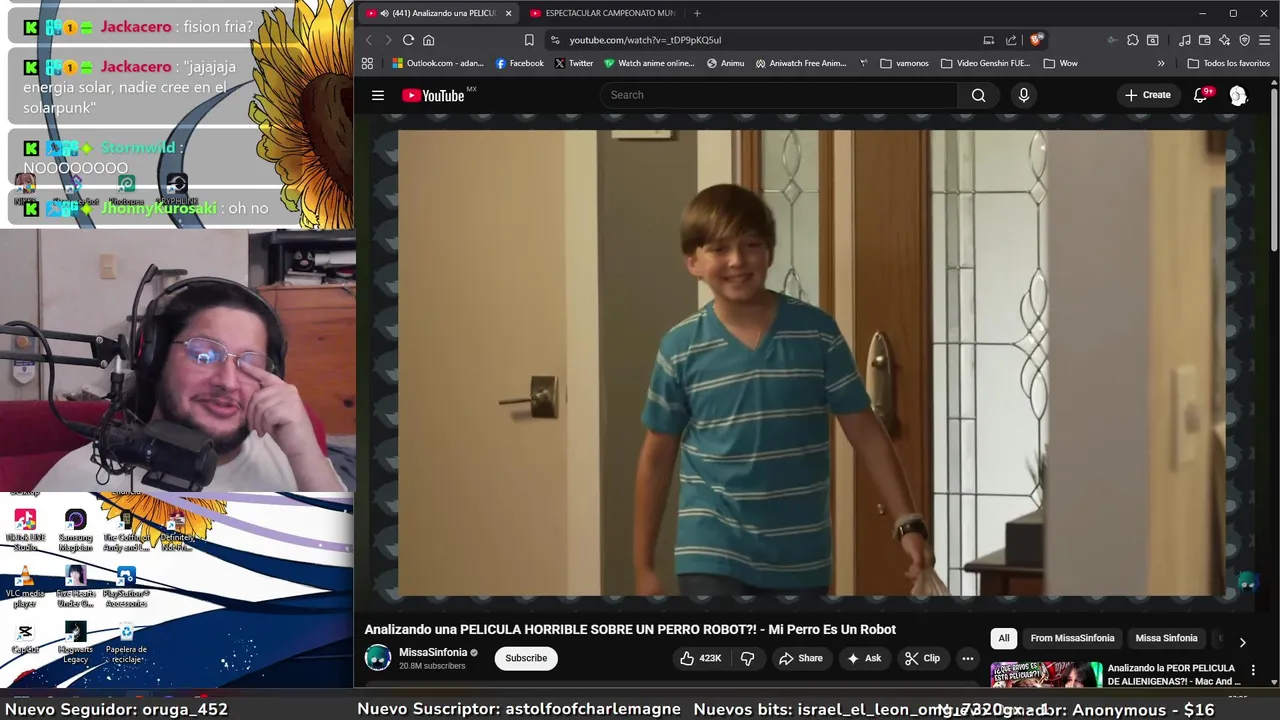
Task: Open options menu for the suggested ALIENIGENAS video
Action: click(x=1253, y=671)
